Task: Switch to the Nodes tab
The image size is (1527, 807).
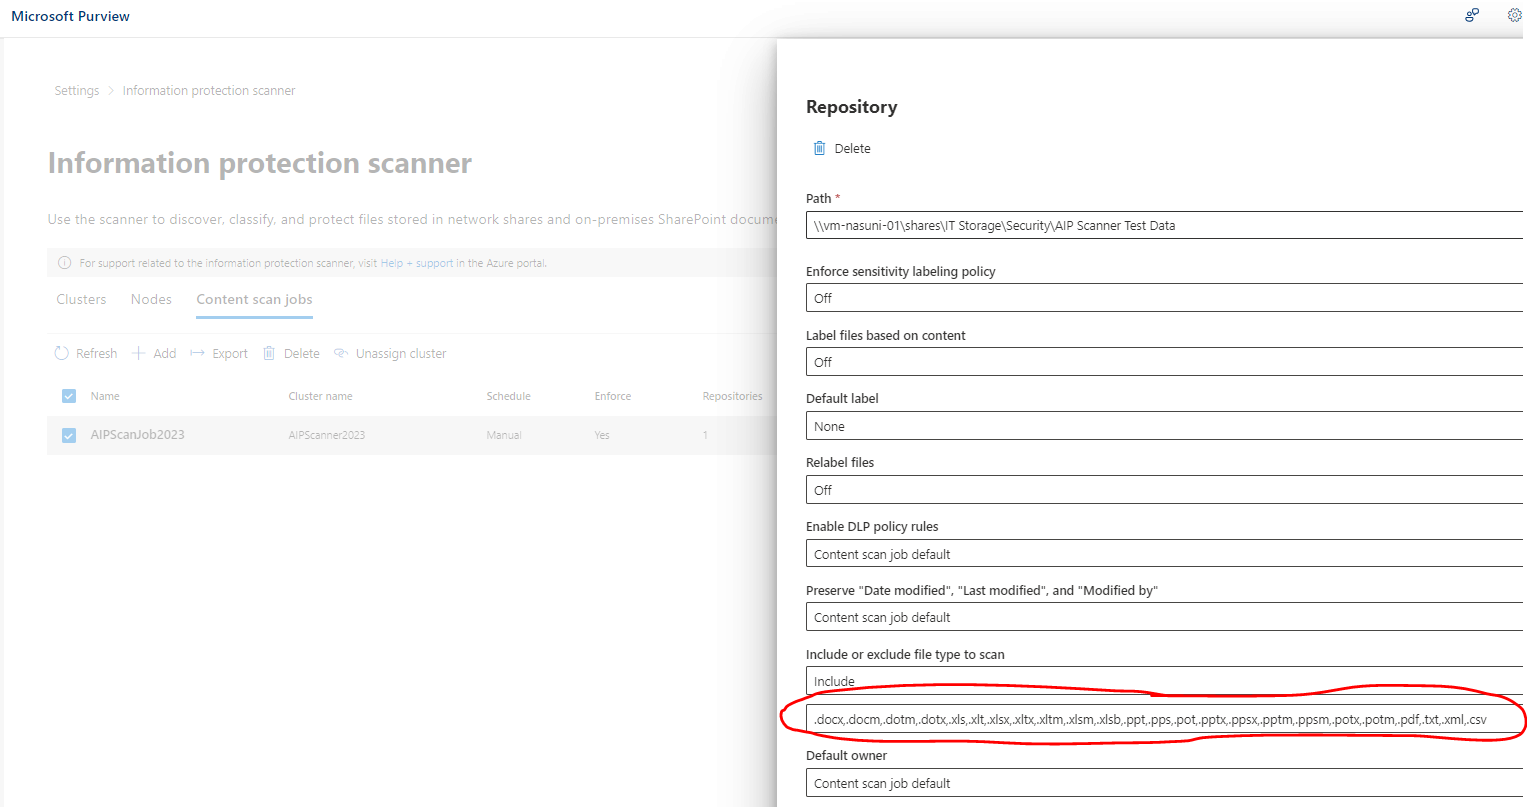Action: tap(151, 298)
